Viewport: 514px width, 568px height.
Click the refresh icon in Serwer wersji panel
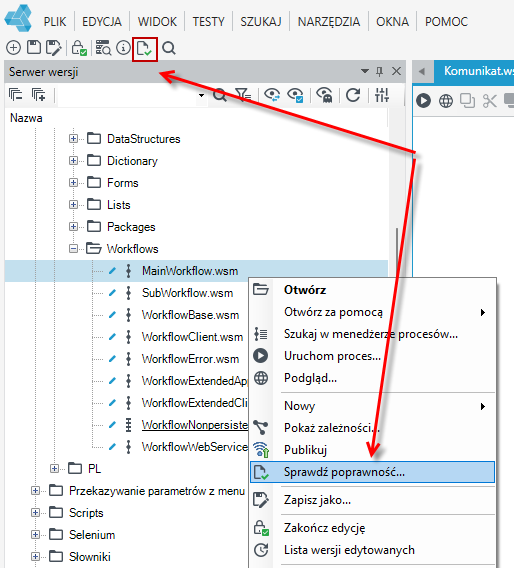(353, 95)
